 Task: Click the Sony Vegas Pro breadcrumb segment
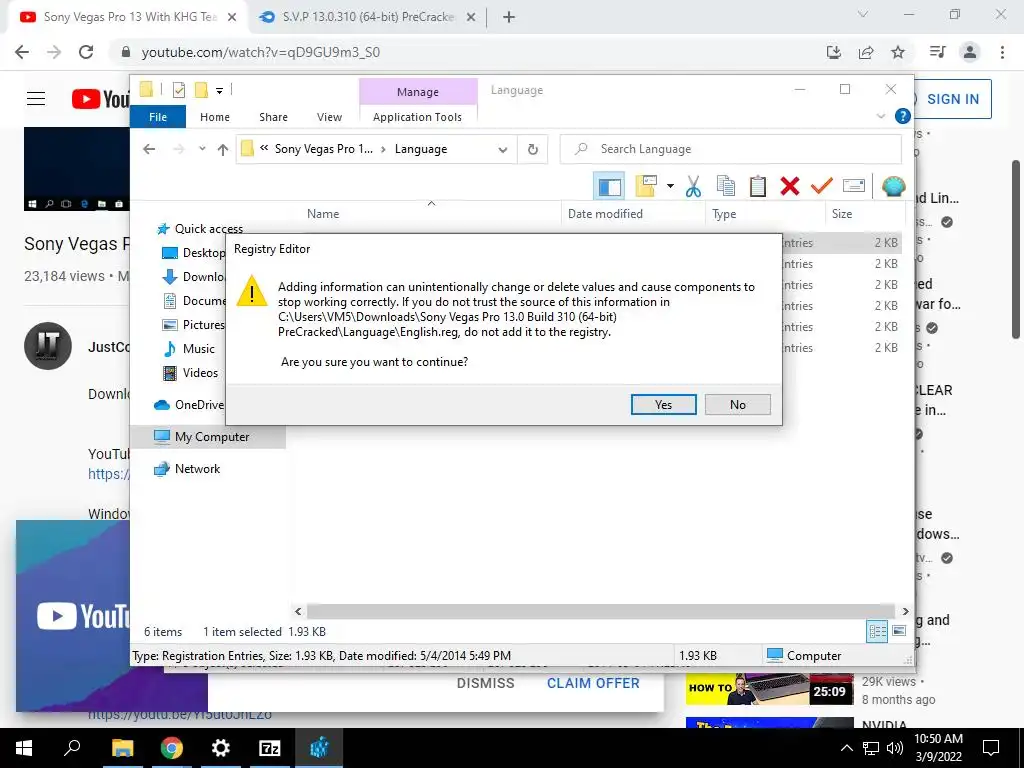point(324,149)
